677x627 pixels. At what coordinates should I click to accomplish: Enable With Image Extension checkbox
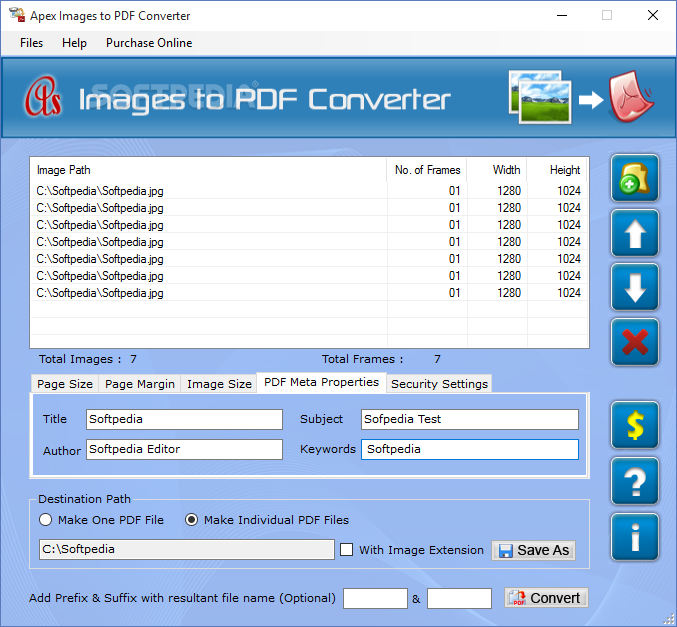(x=346, y=550)
